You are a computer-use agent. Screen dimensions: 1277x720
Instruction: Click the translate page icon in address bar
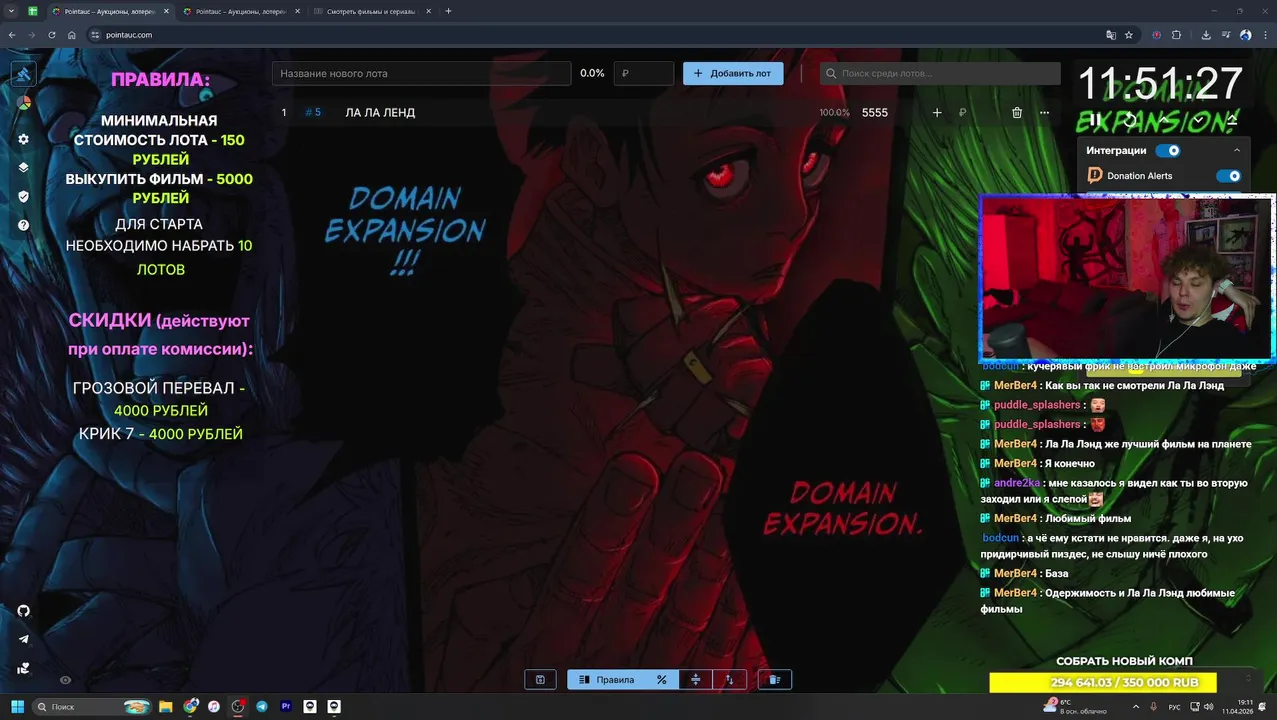1110,35
